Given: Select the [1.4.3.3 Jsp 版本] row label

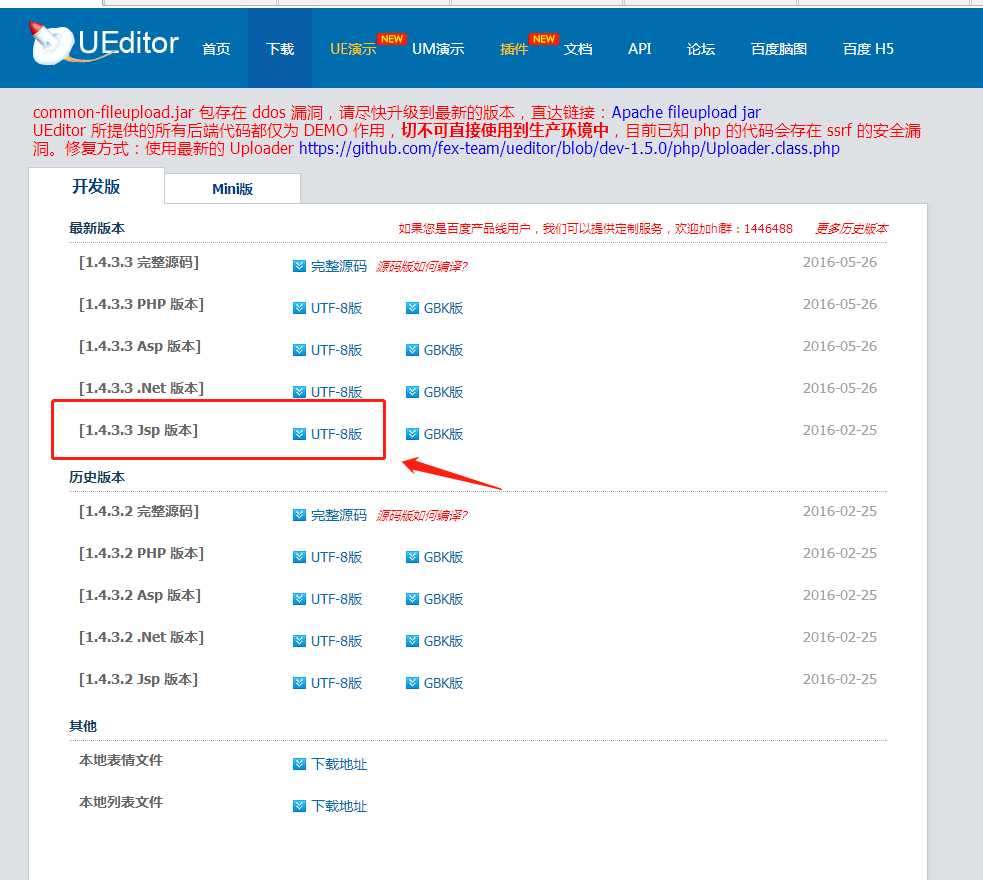Looking at the screenshot, I should pyautogui.click(x=139, y=431).
